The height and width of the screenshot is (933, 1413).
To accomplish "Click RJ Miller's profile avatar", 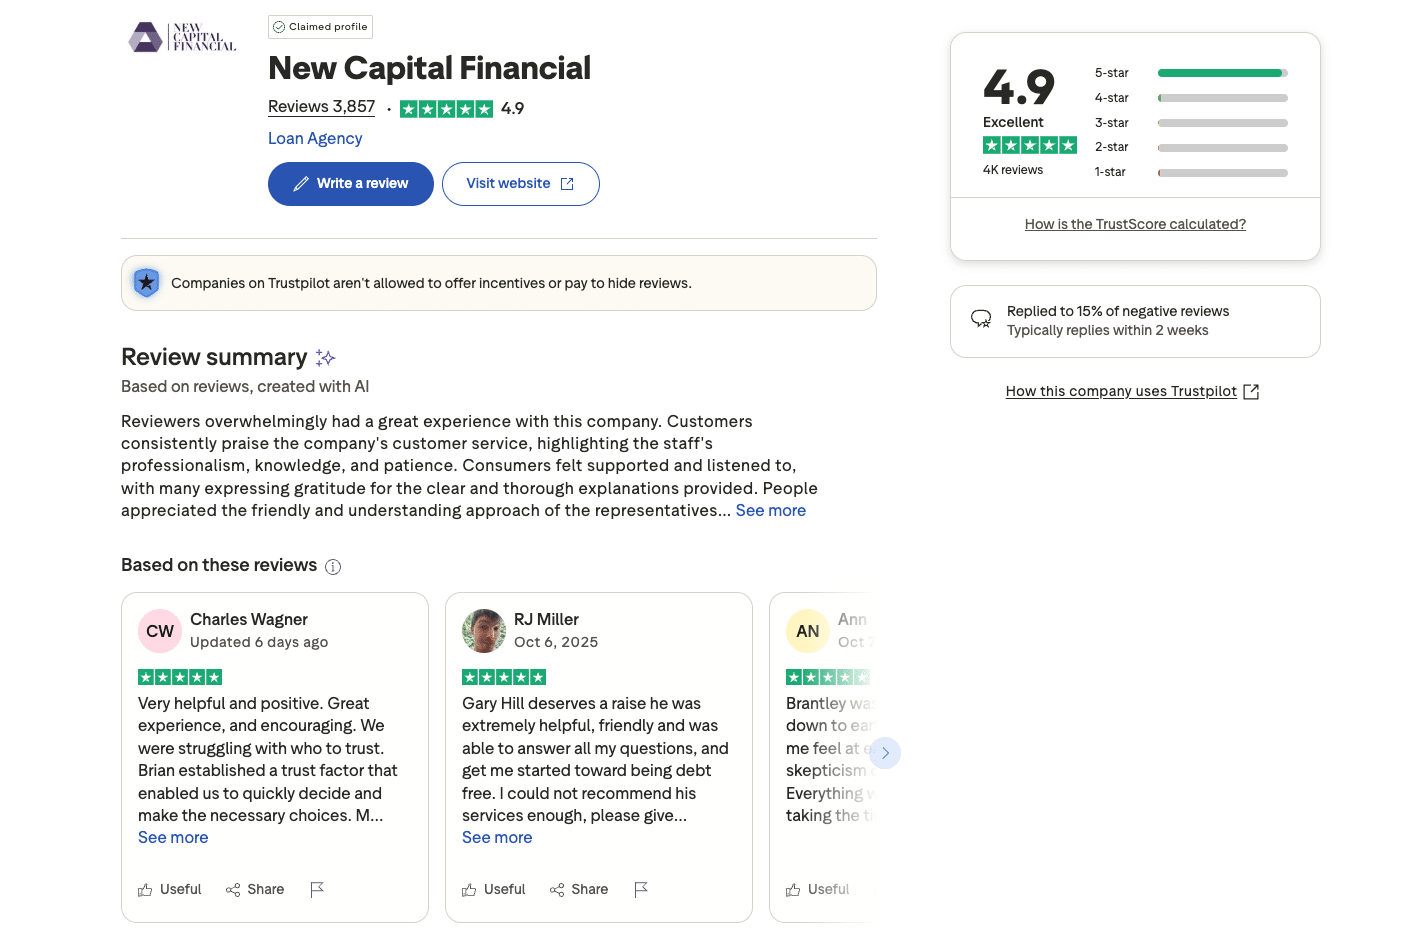I will (x=484, y=631).
